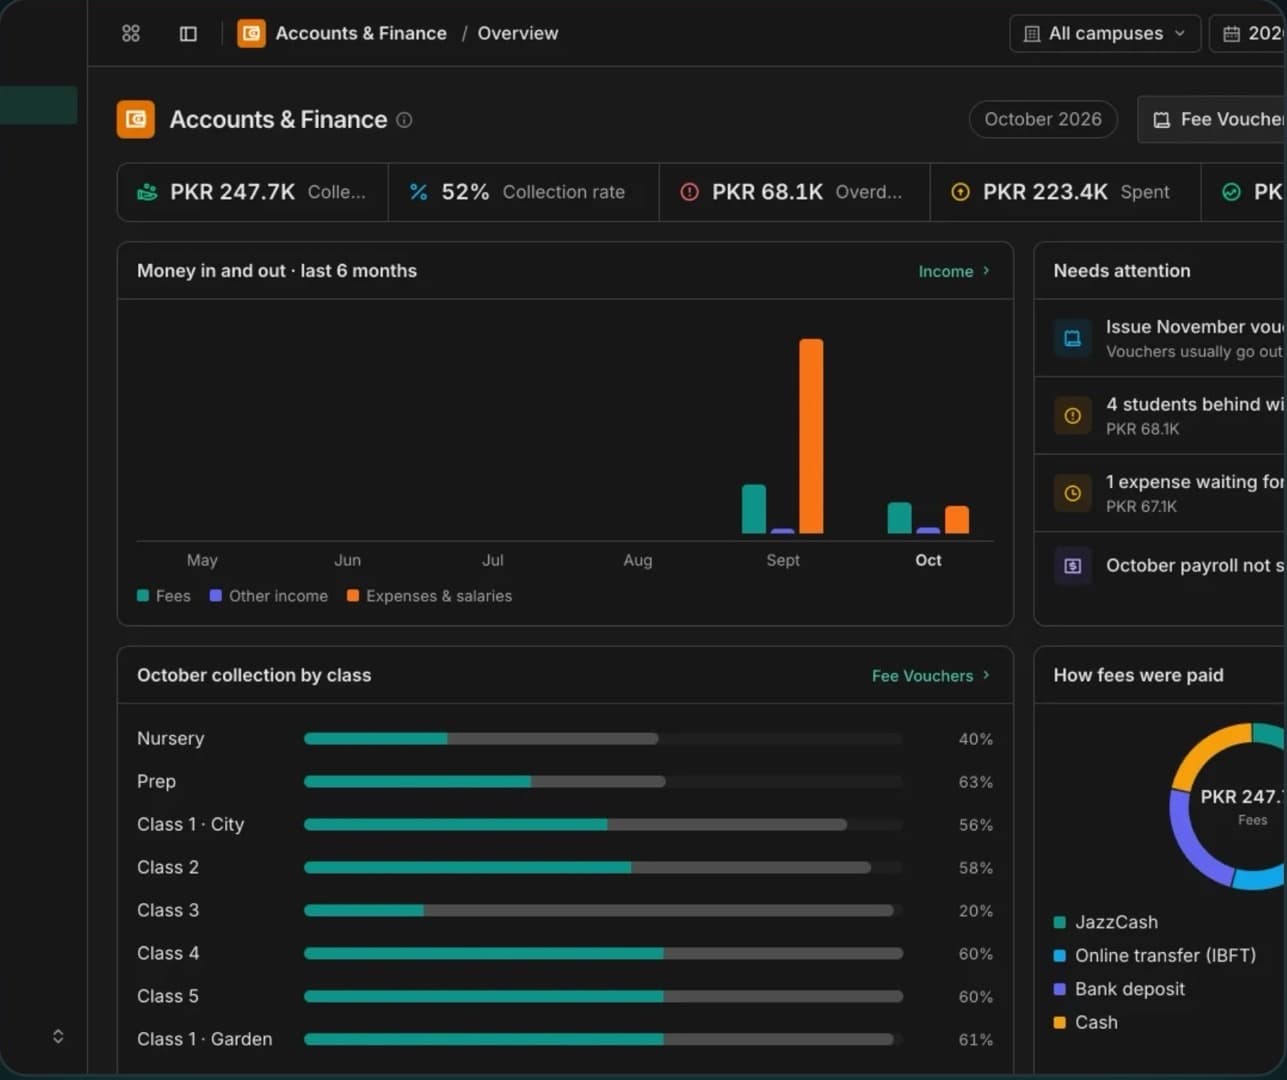Image resolution: width=1287 pixels, height=1080 pixels.
Task: Click the Cash legend swatch
Action: 1060,1022
